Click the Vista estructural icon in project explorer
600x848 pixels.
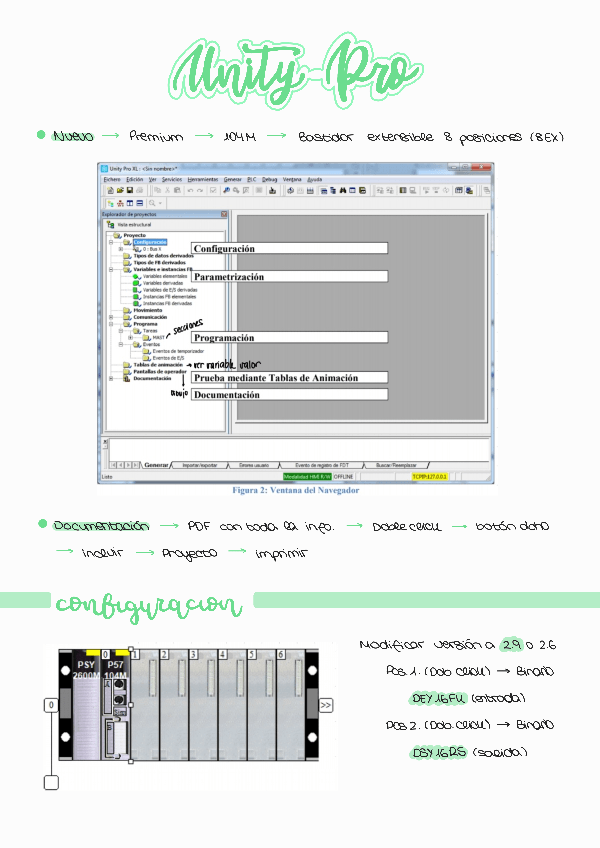pos(110,224)
